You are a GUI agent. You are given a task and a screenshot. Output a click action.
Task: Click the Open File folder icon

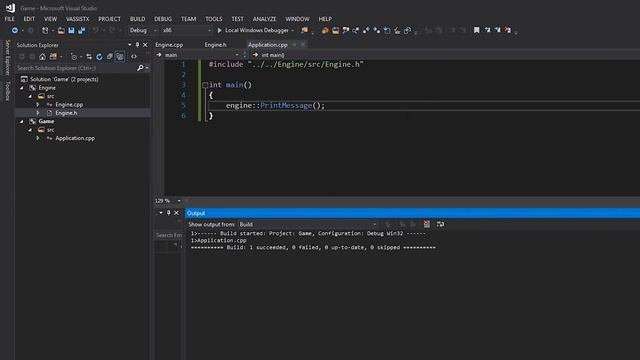pos(61,30)
